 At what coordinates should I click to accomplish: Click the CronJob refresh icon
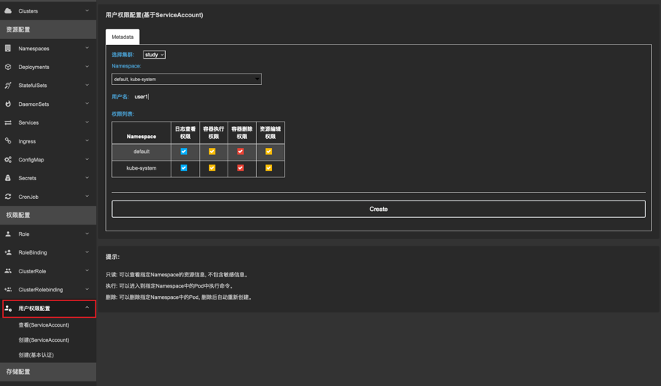click(8, 196)
